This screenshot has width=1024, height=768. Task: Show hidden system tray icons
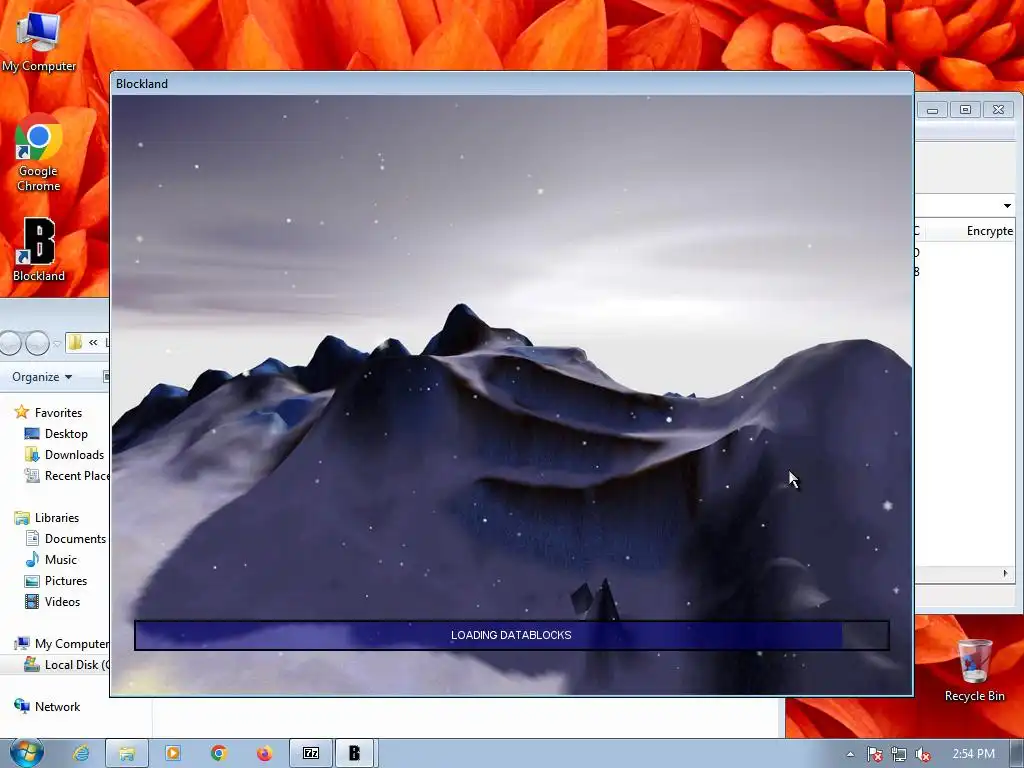(850, 754)
